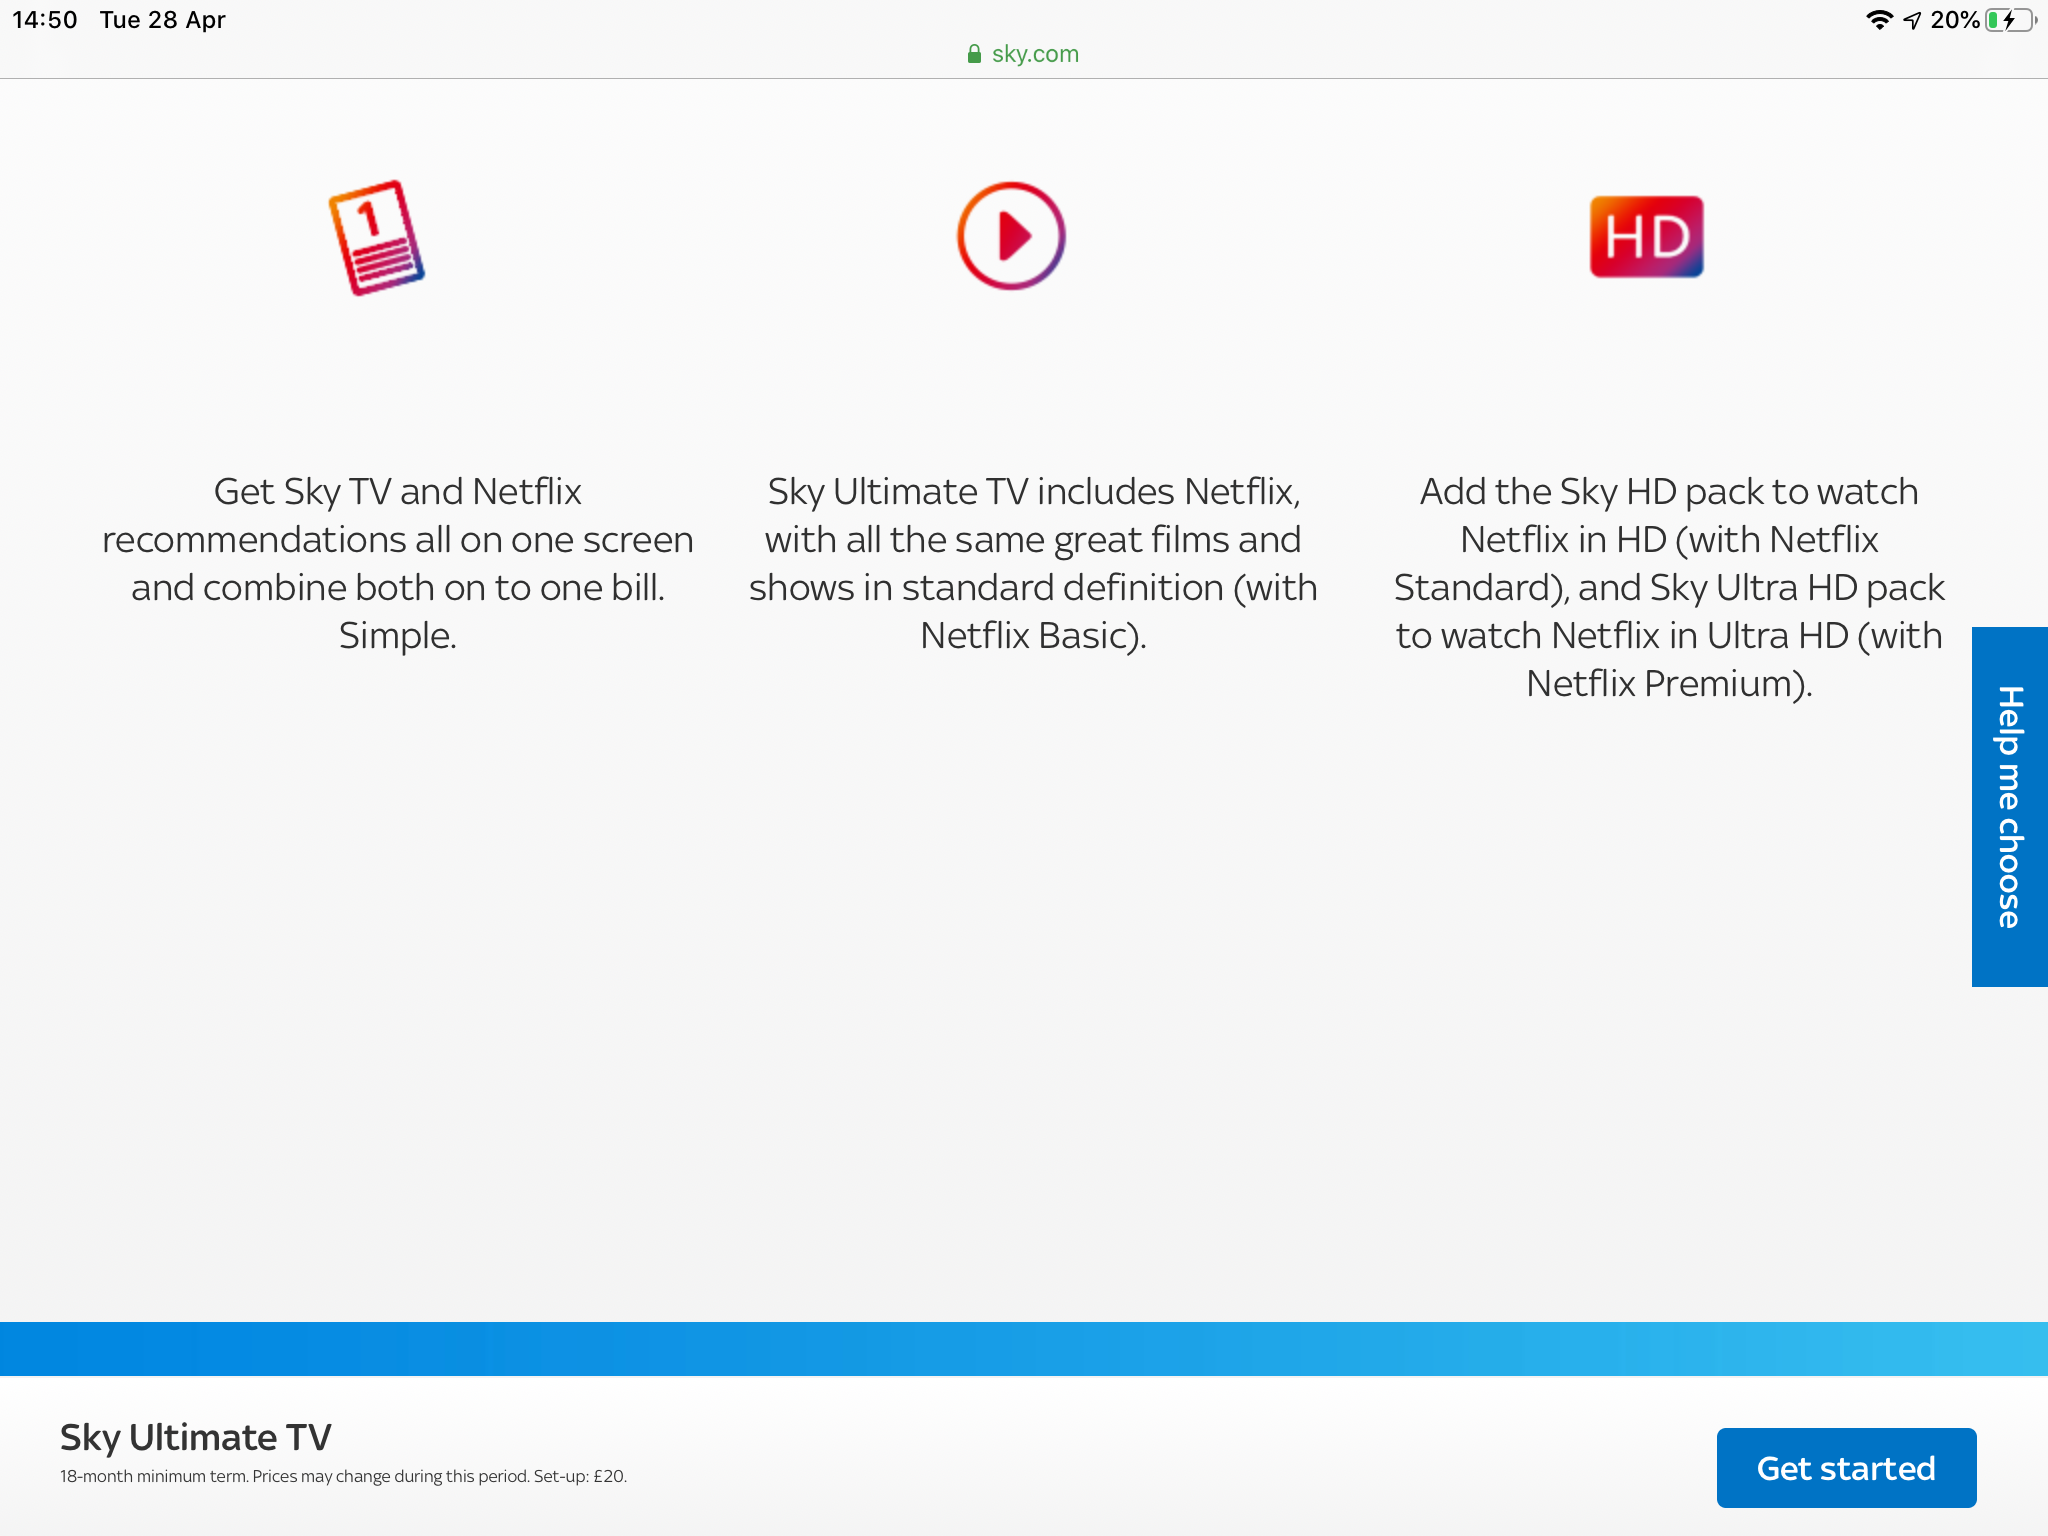Click the red HD badge icon
The height and width of the screenshot is (1536, 2048).
(1646, 237)
